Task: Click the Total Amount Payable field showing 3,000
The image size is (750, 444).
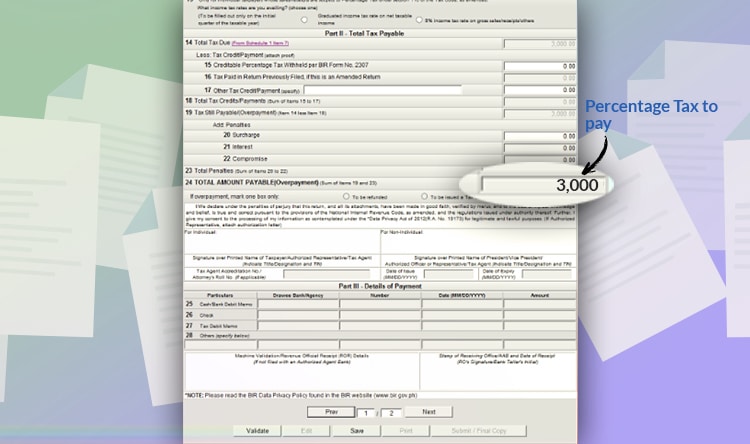Action: point(541,185)
